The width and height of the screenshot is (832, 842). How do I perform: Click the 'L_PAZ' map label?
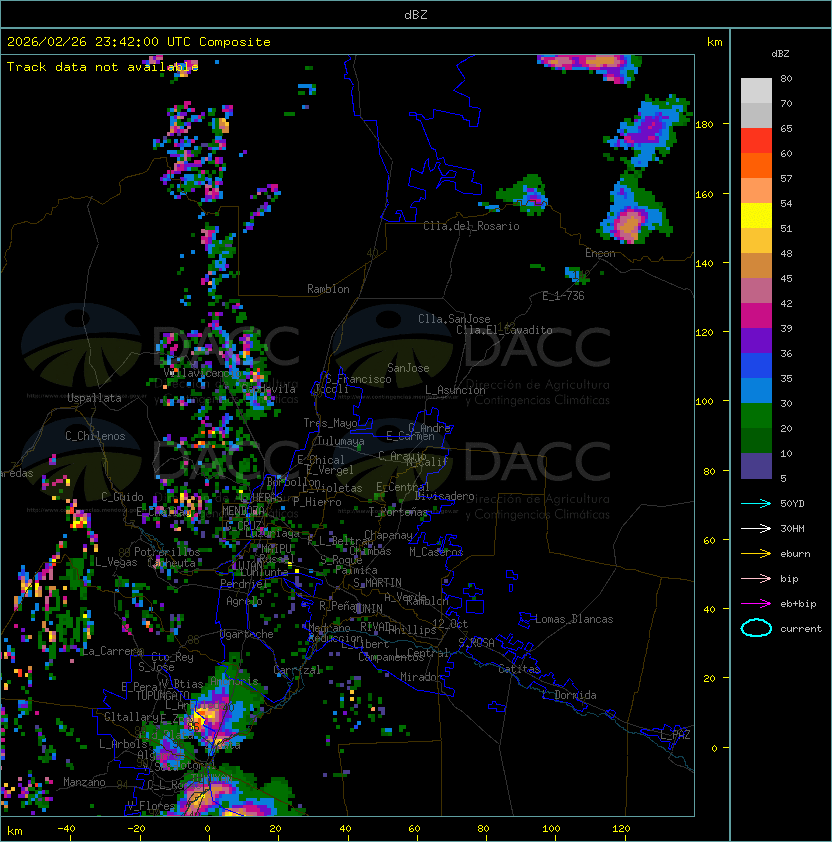click(675, 735)
